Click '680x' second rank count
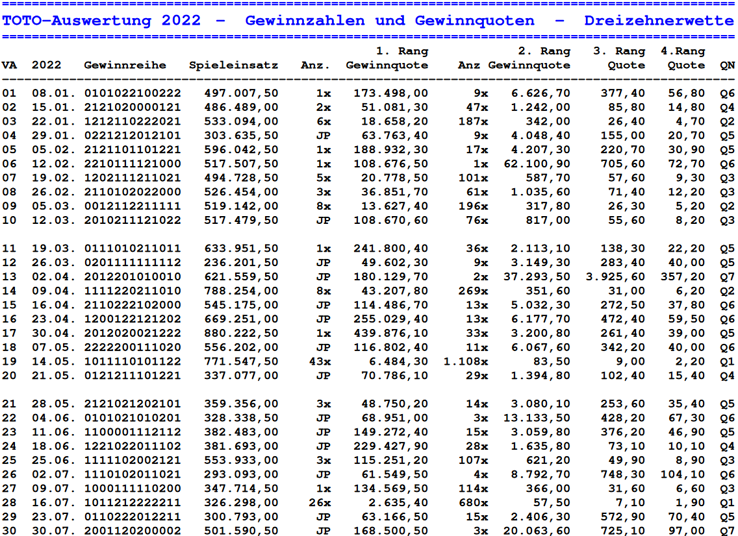Image resolution: width=738 pixels, height=536 pixels. tap(473, 503)
